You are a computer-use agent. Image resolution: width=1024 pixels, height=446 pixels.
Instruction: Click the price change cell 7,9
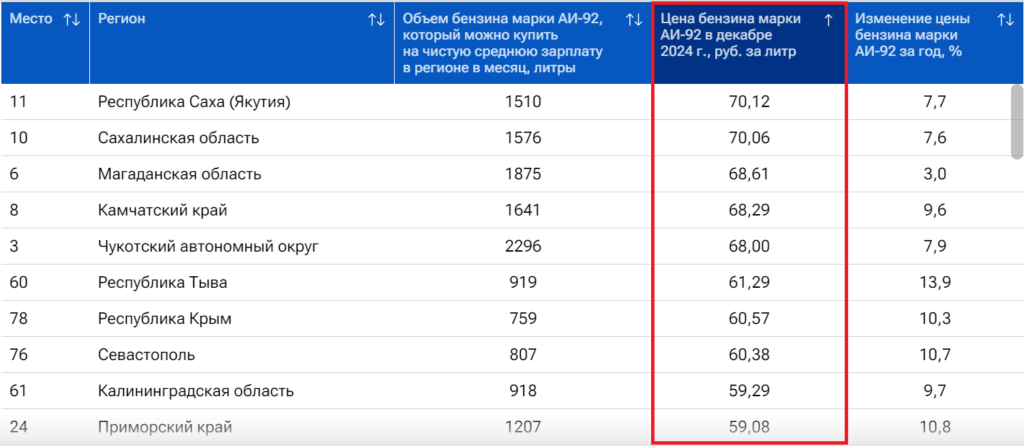(x=935, y=246)
